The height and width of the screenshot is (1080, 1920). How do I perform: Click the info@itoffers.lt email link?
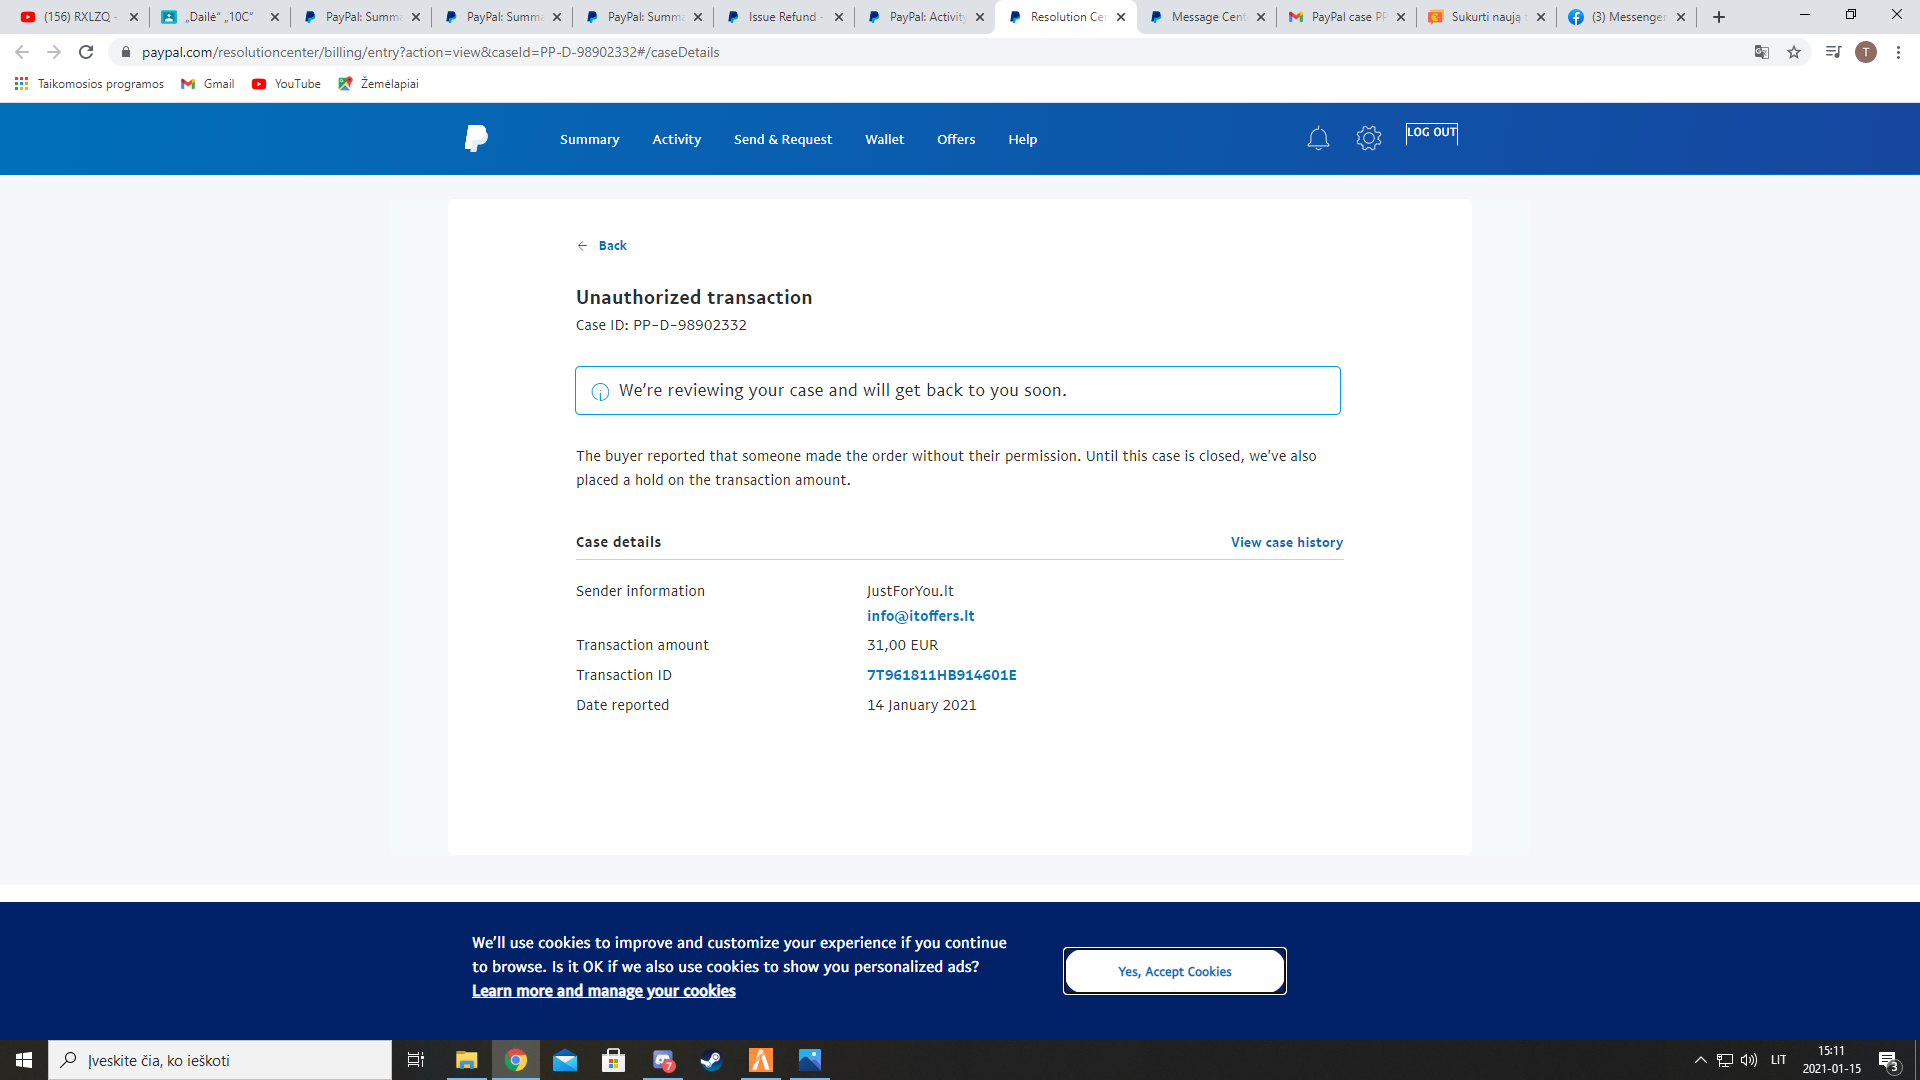(920, 616)
